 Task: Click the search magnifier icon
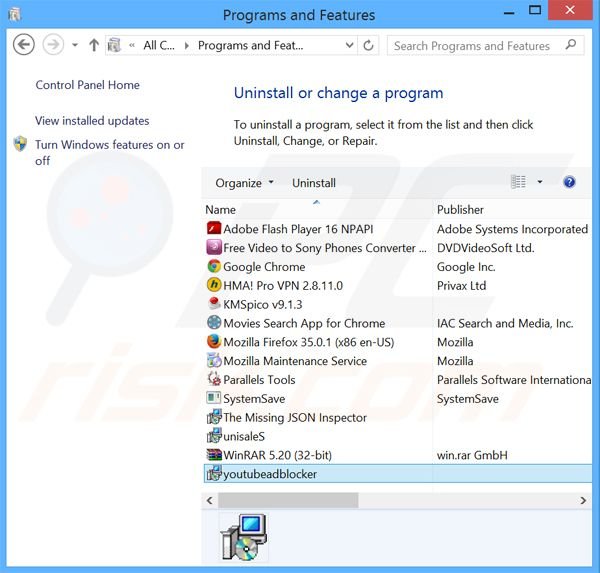(571, 45)
